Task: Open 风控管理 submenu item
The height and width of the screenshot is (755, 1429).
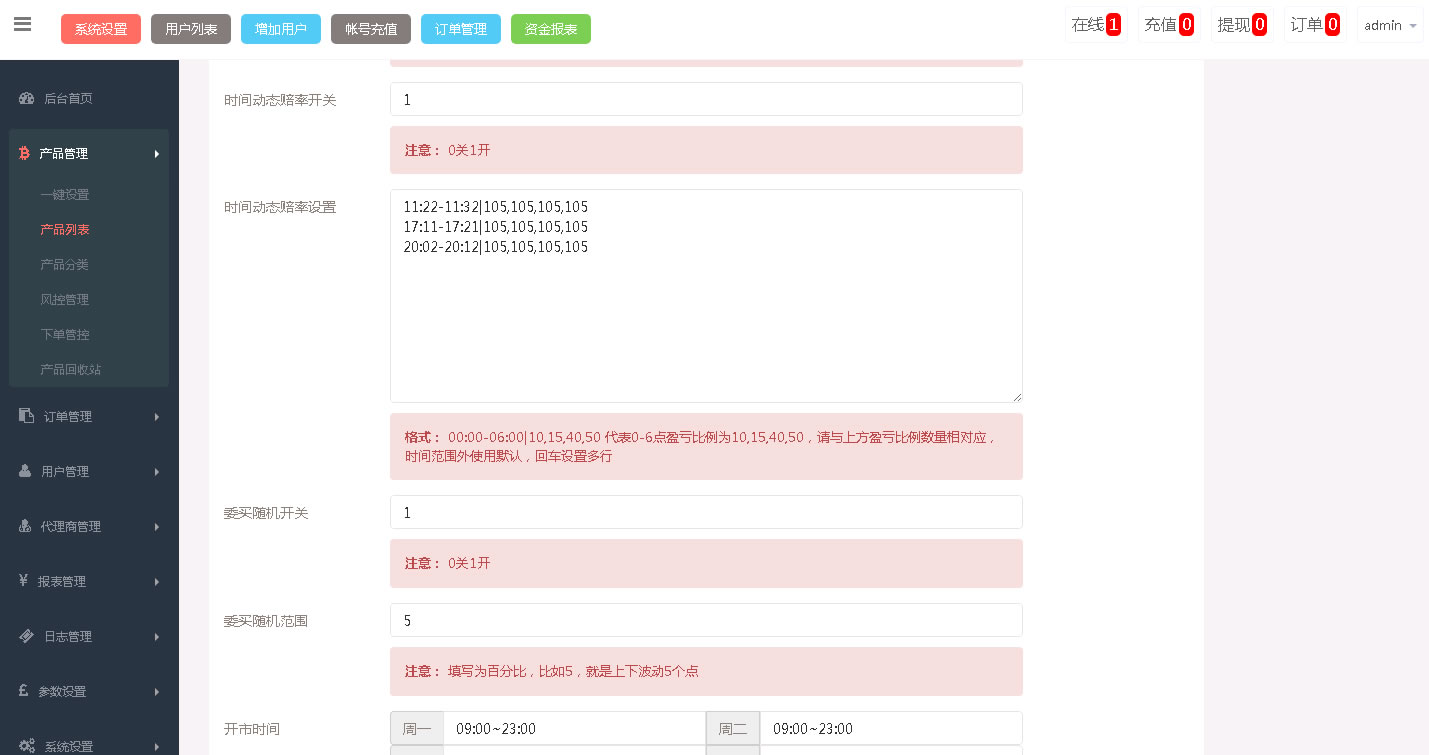Action: 65,300
